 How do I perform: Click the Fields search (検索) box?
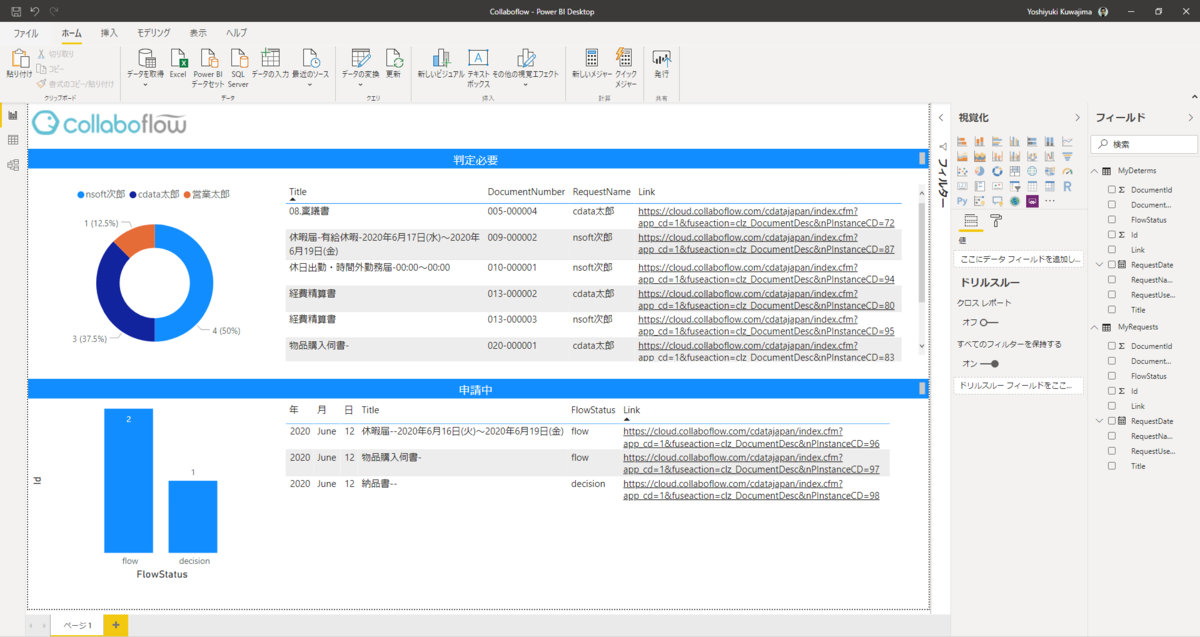[1143, 144]
